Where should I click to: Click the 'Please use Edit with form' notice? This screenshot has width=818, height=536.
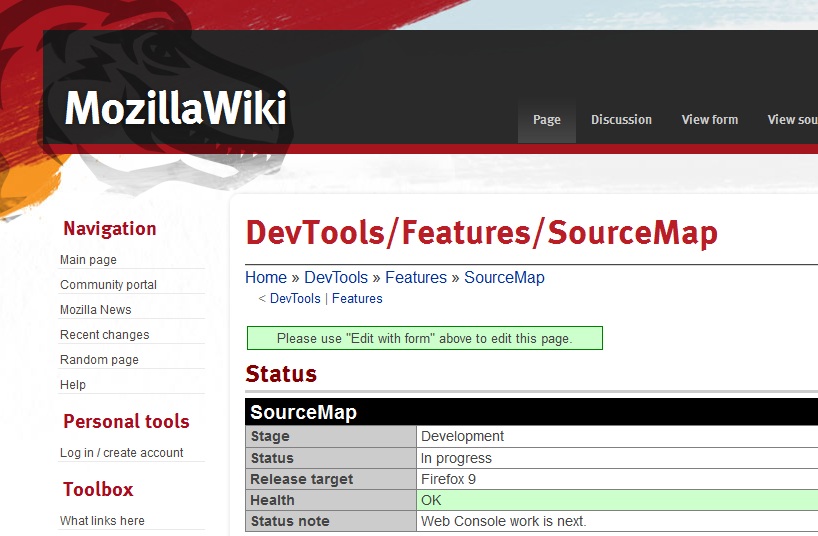point(425,338)
